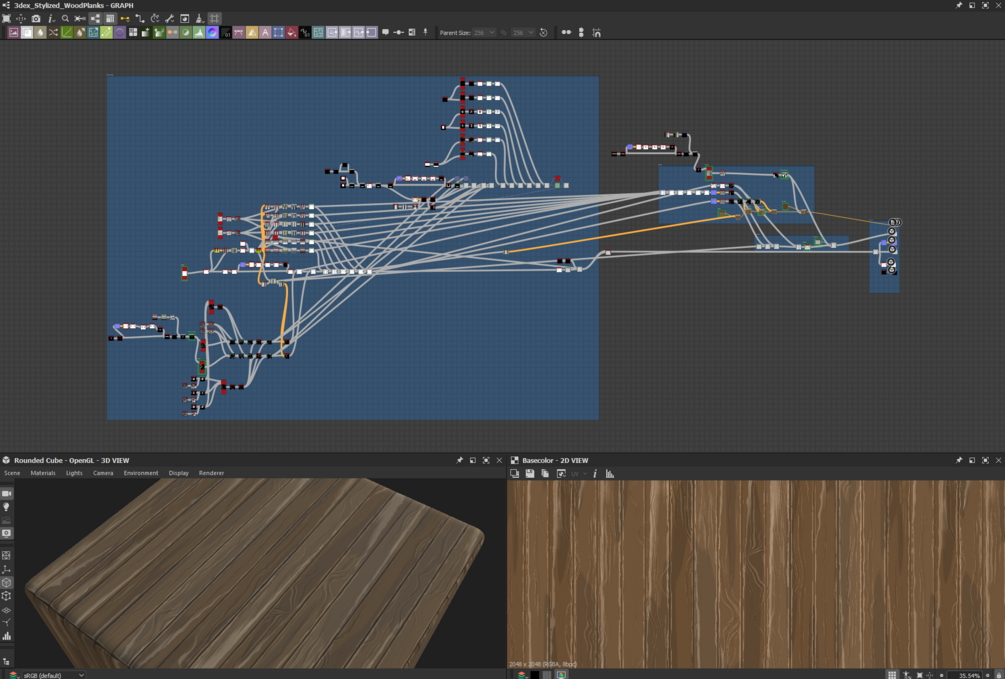The height and width of the screenshot is (679, 1005).
Task: Reset graph zoom to 1:1
Action: (x=21, y=19)
